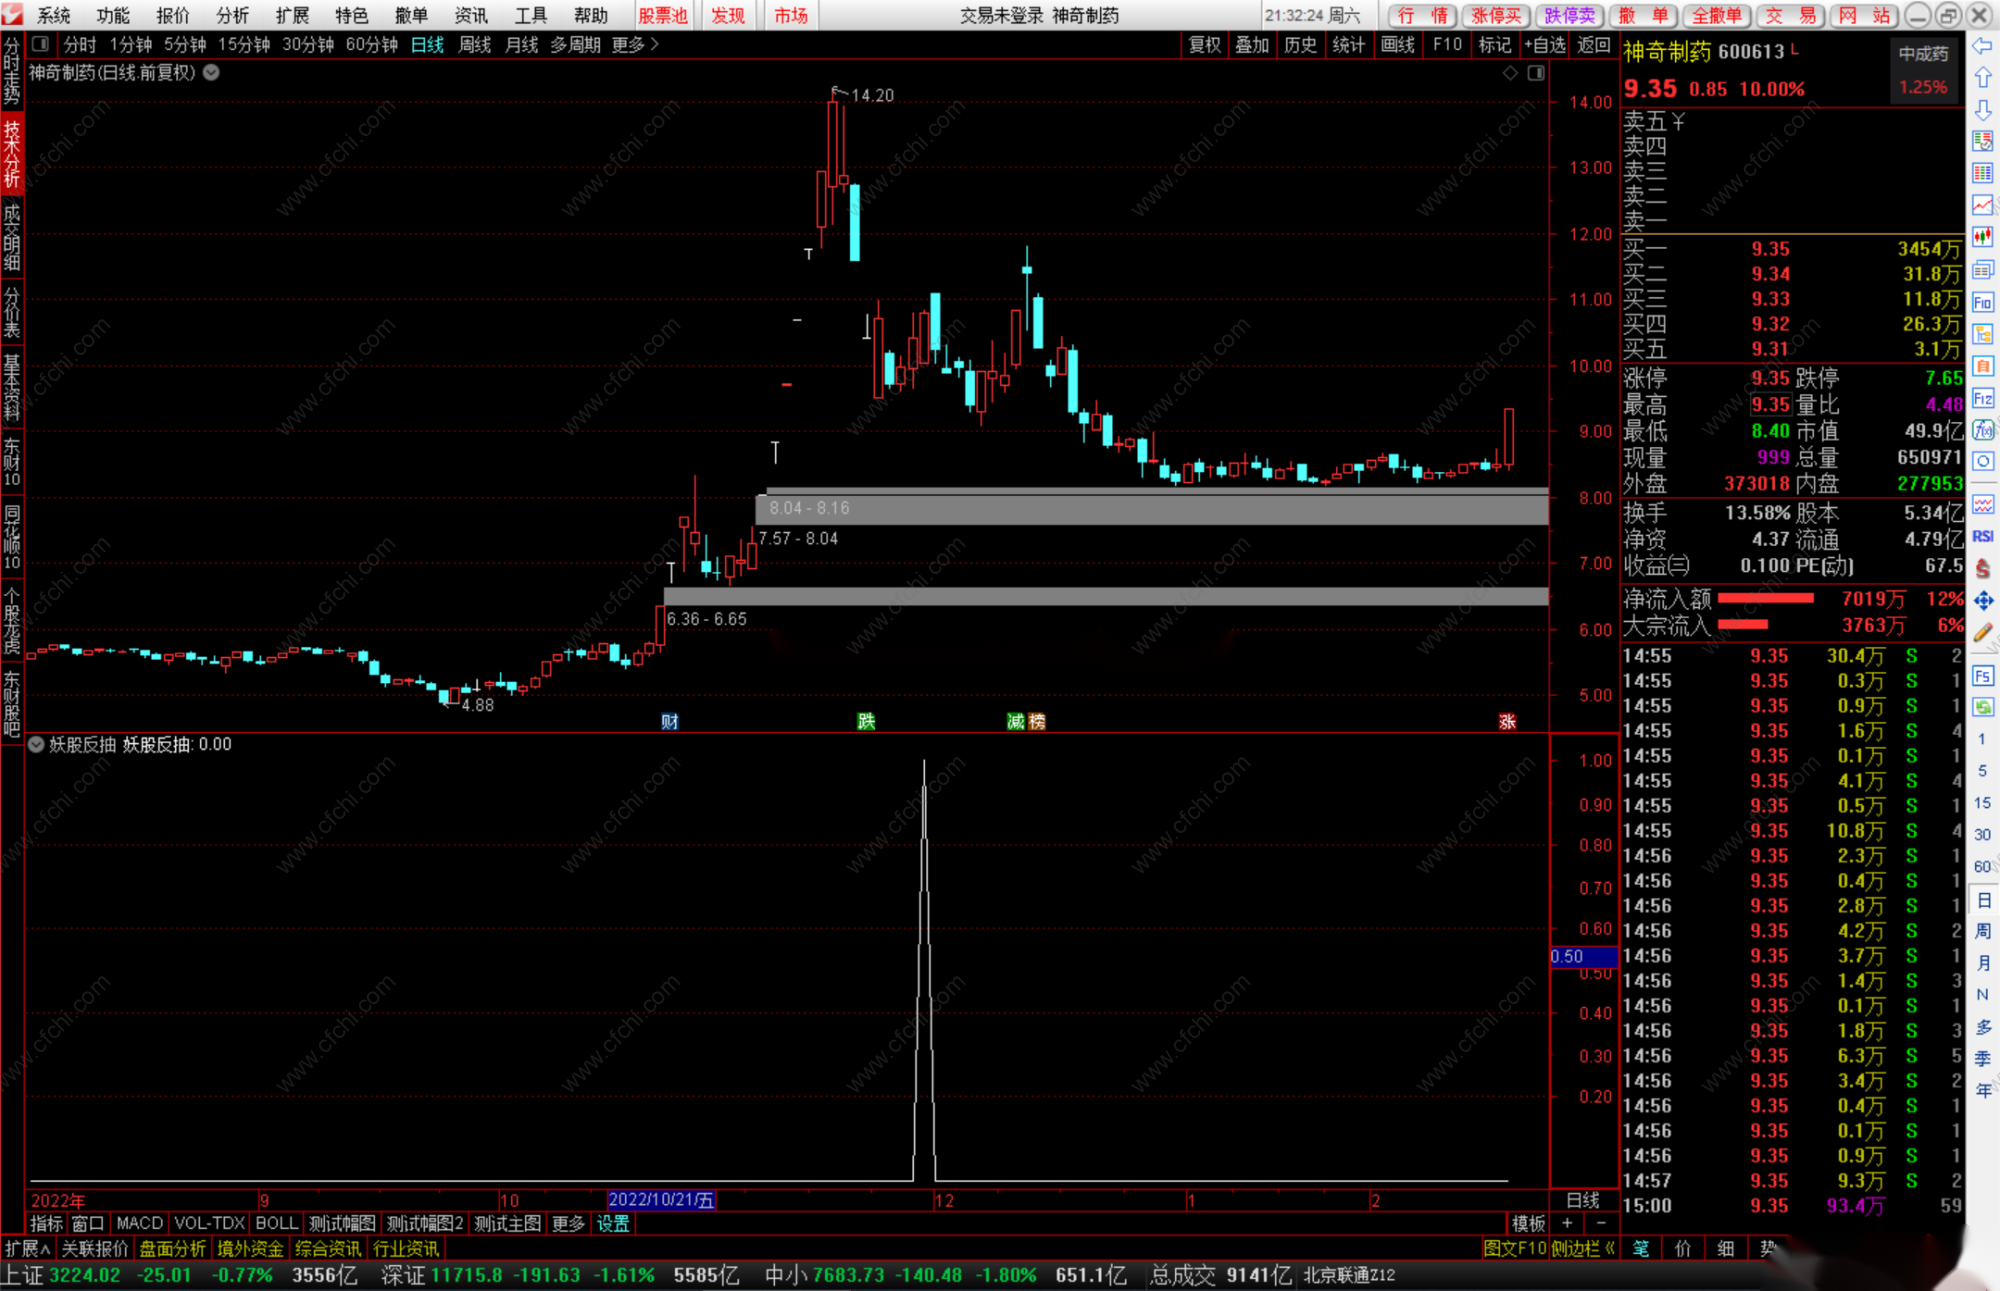2000x1291 pixels.
Task: Collapse the 妖股反抽 indicator panel toggle
Action: click(x=36, y=745)
